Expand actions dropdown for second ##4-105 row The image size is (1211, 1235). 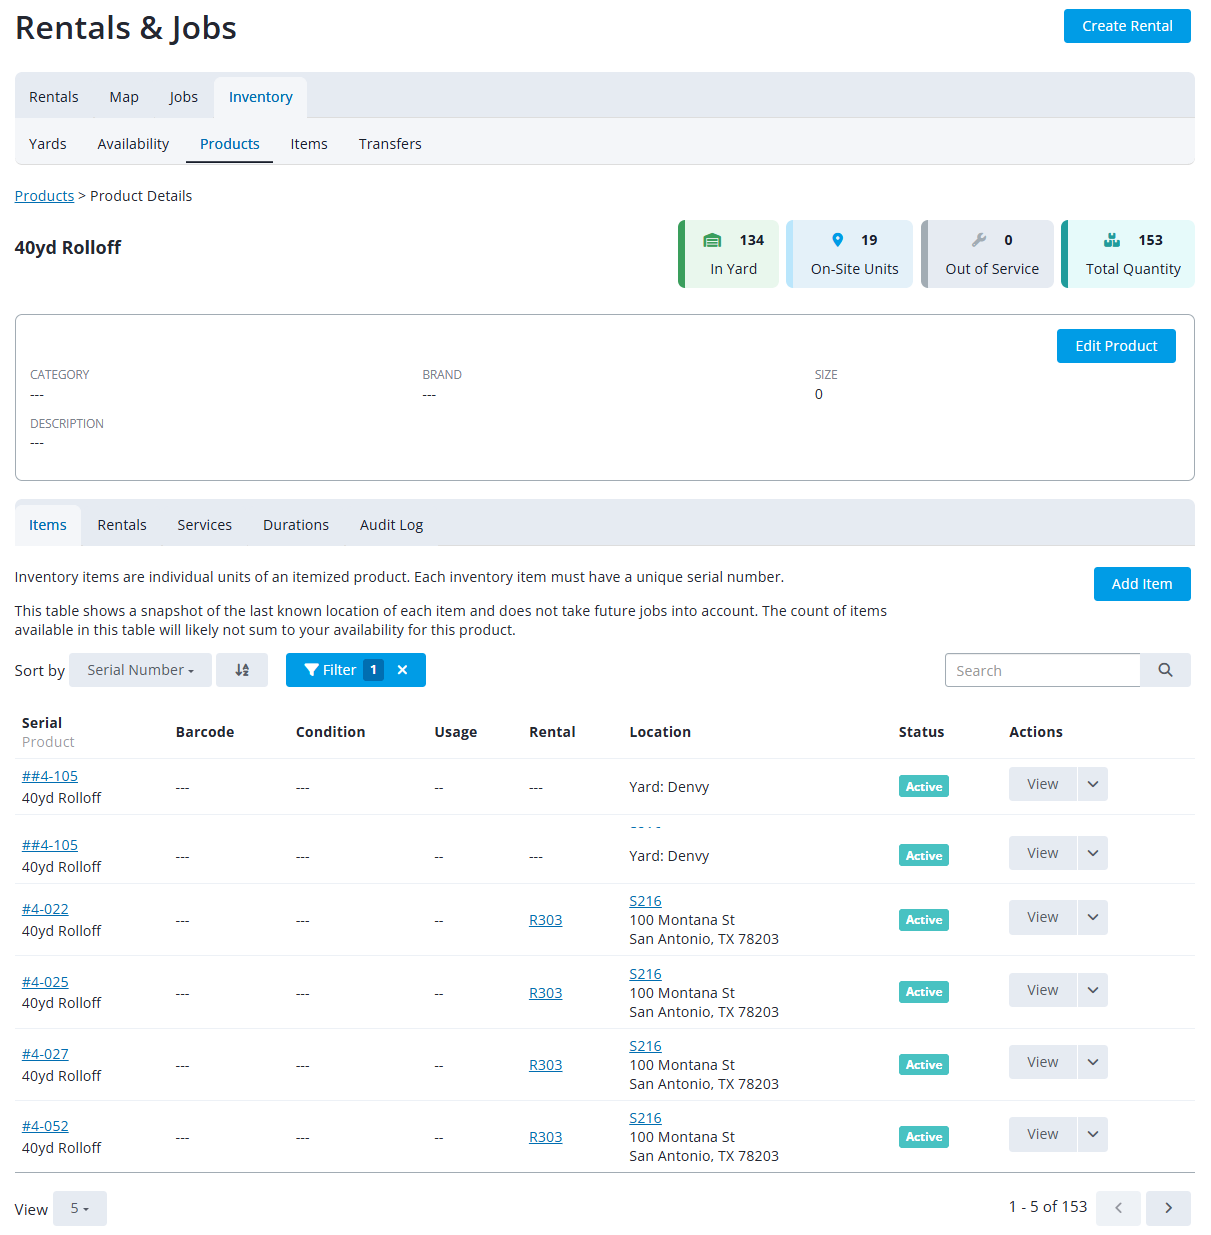(x=1093, y=853)
